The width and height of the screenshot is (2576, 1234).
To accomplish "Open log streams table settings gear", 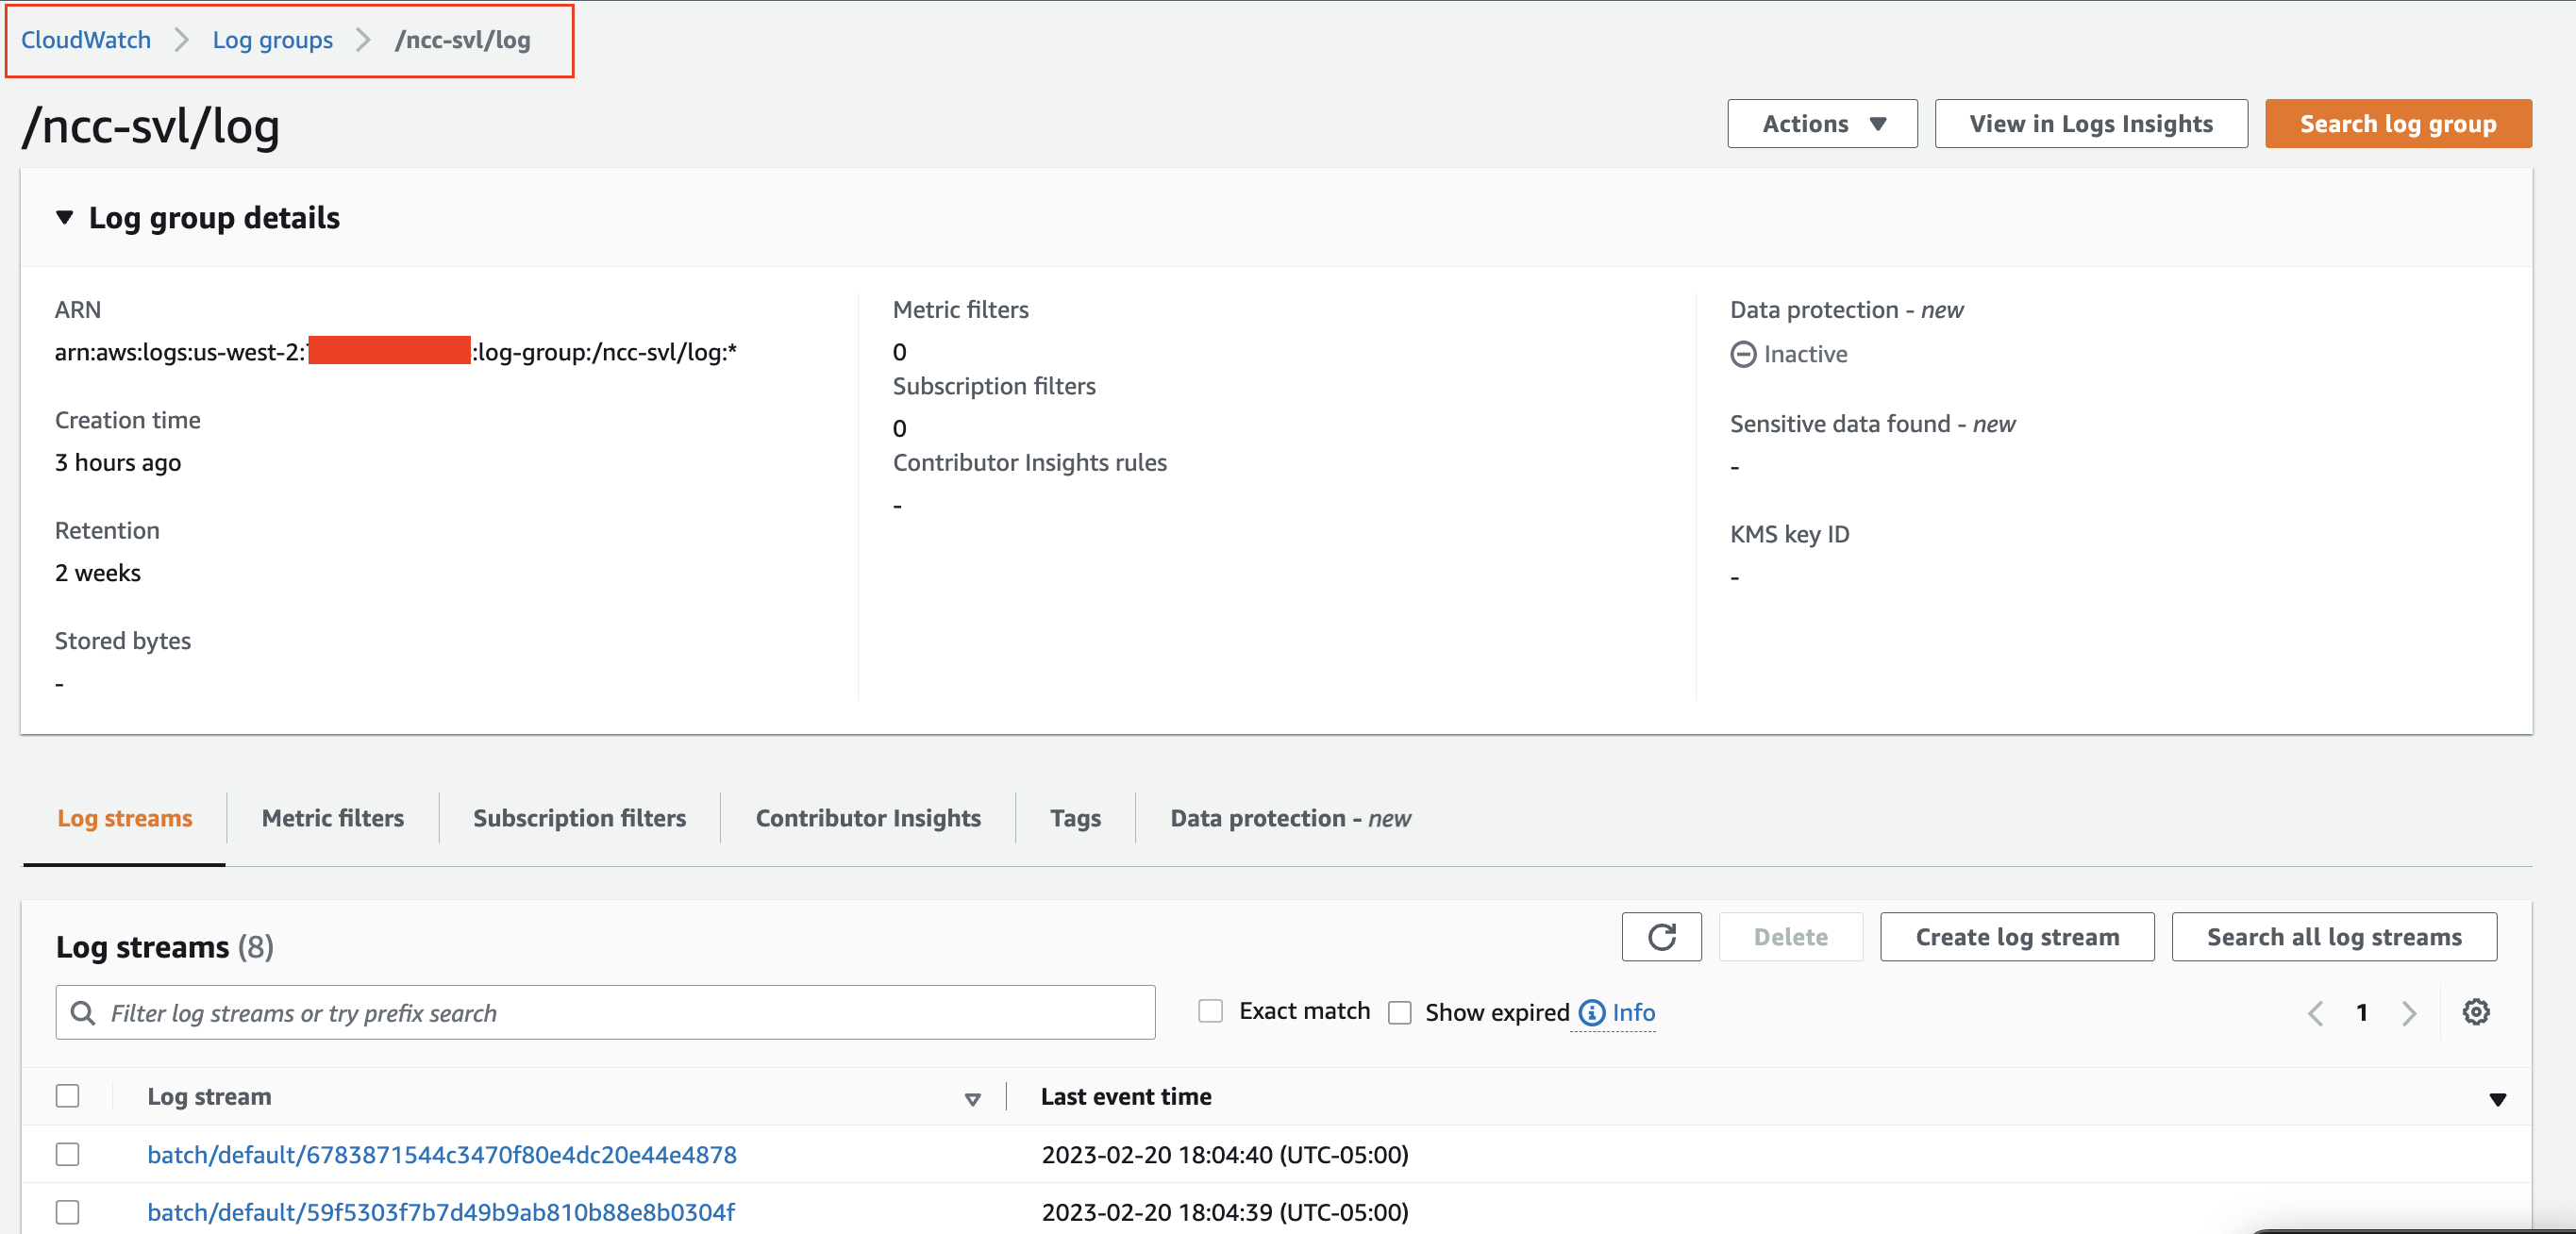I will pyautogui.click(x=2476, y=1012).
